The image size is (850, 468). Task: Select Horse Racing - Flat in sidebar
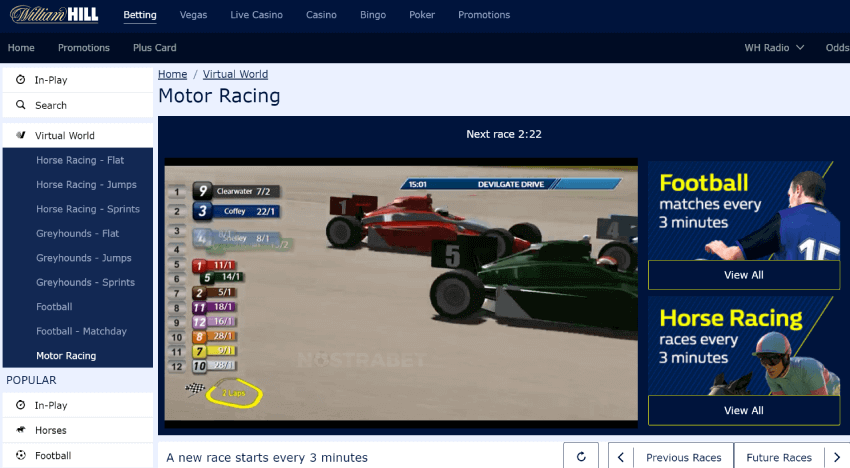coord(78,160)
